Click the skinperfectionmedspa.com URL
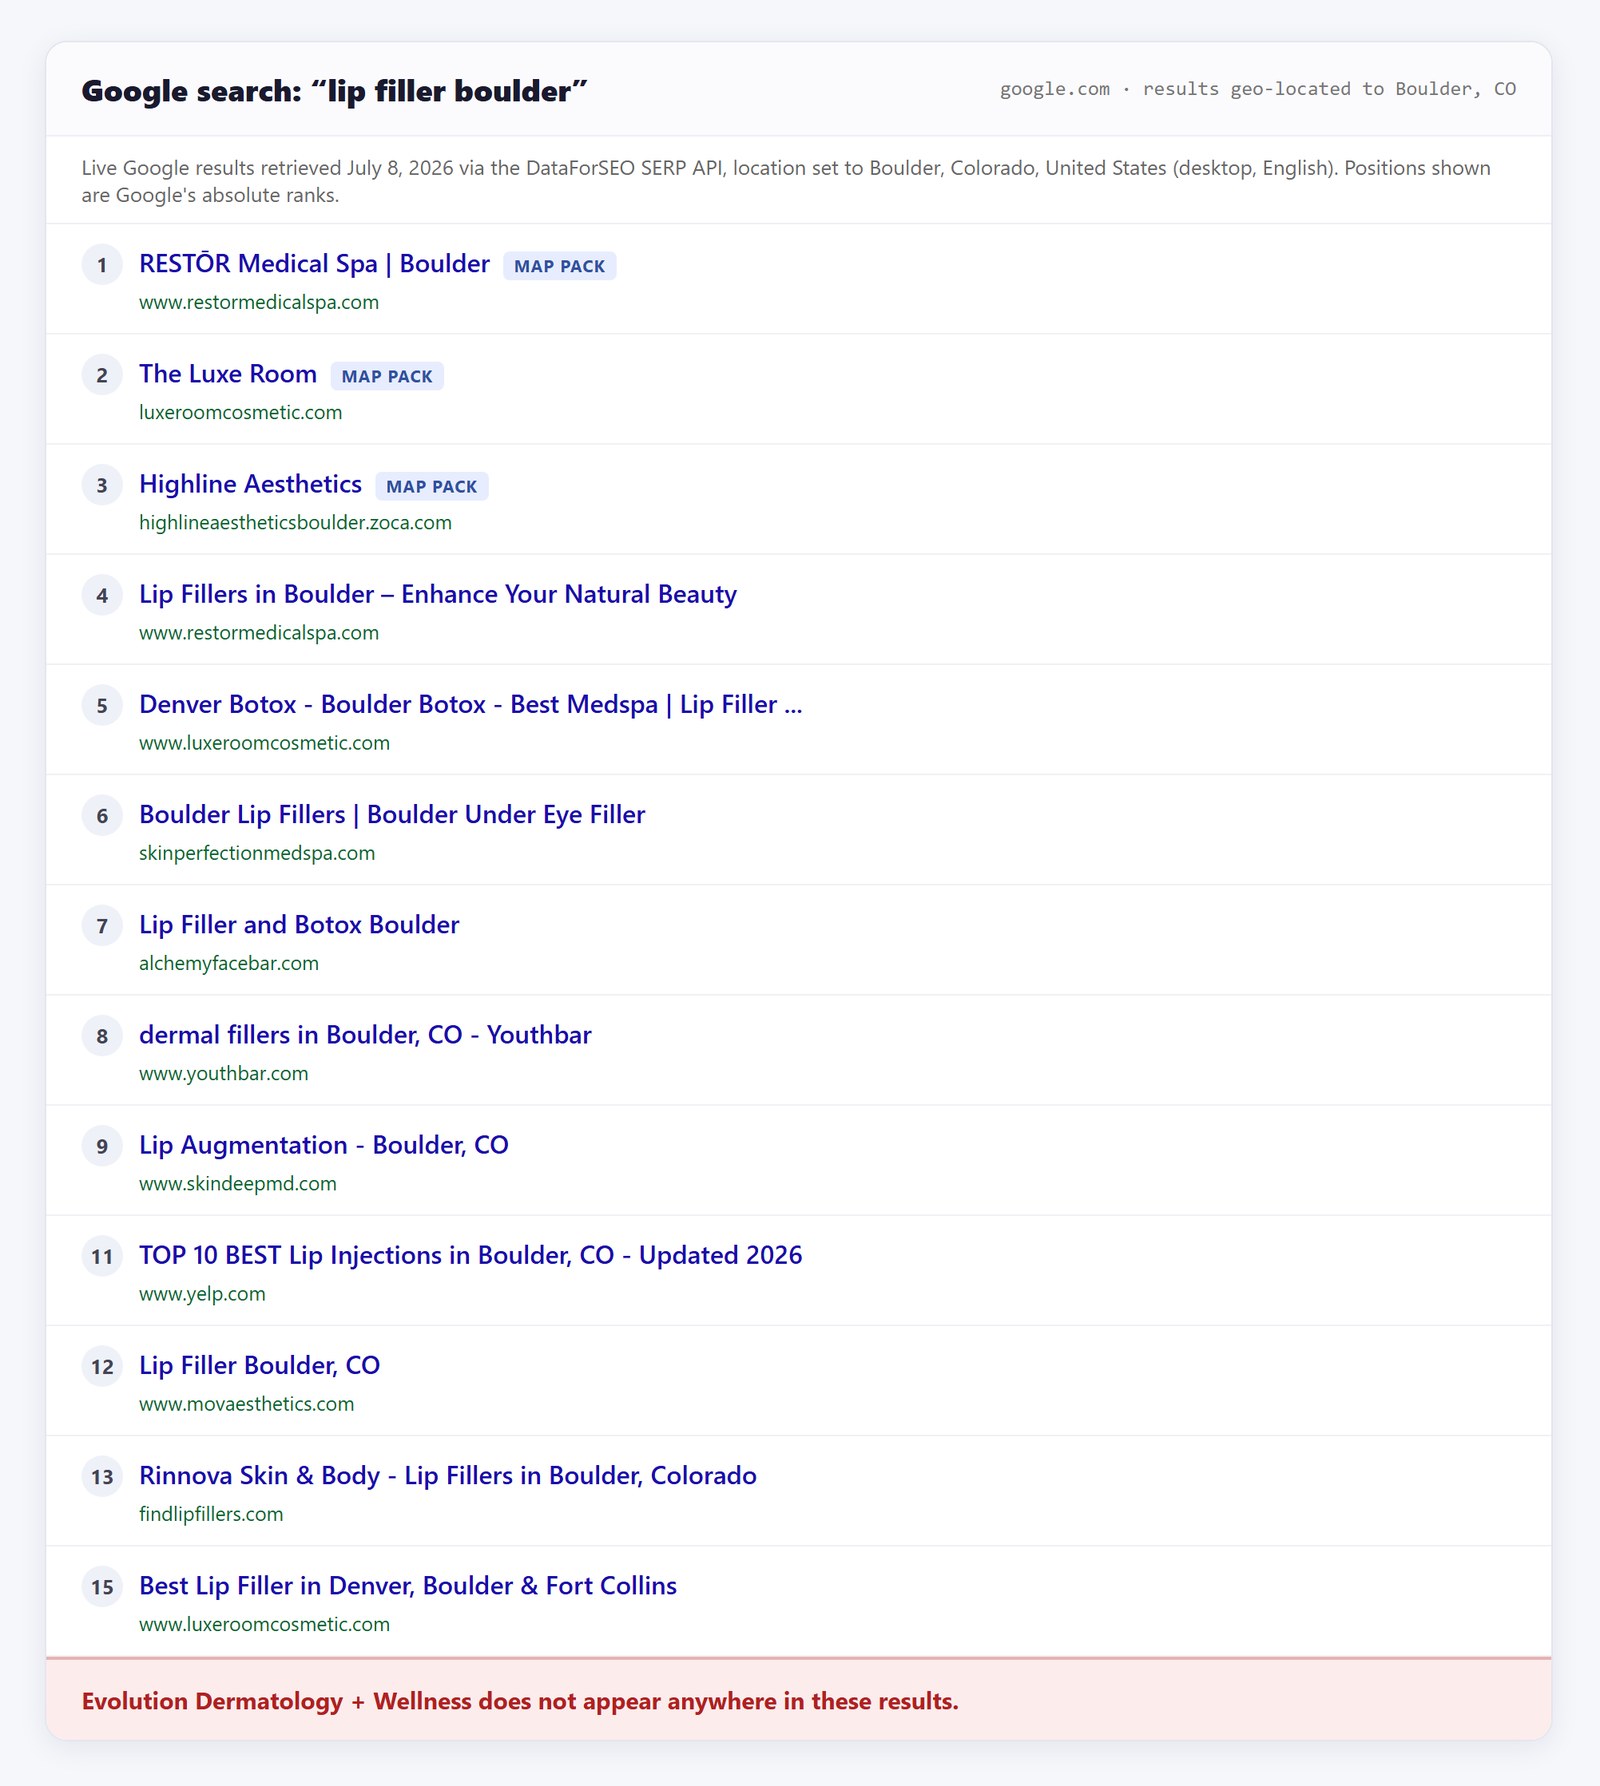 [257, 853]
